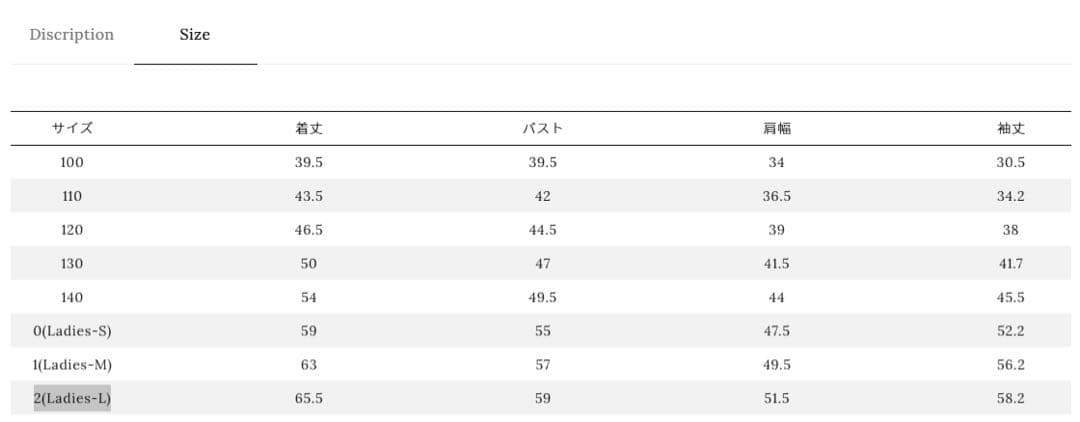Select the size 140 row label
The height and width of the screenshot is (422, 1080).
[x=72, y=298]
